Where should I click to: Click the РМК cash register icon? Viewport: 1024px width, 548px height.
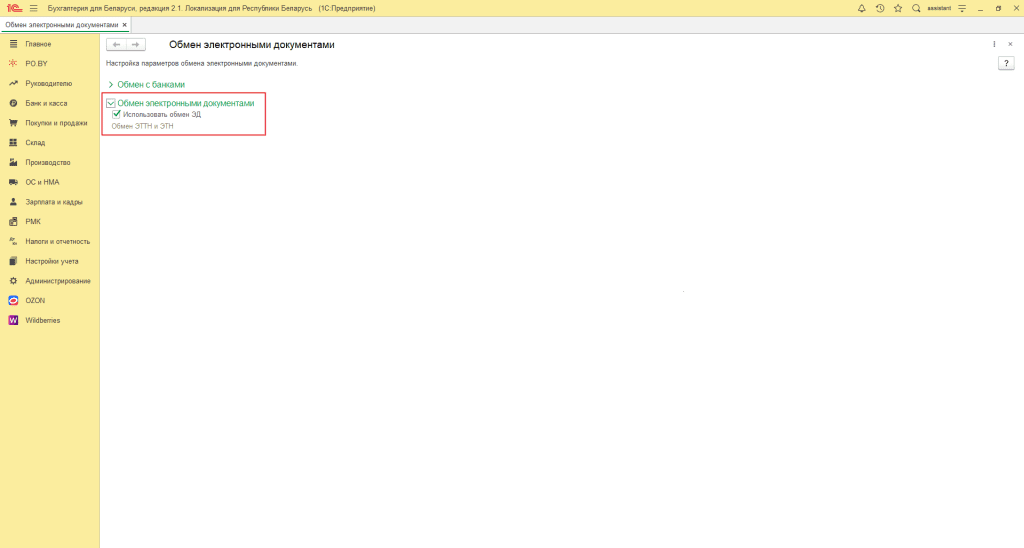13,221
